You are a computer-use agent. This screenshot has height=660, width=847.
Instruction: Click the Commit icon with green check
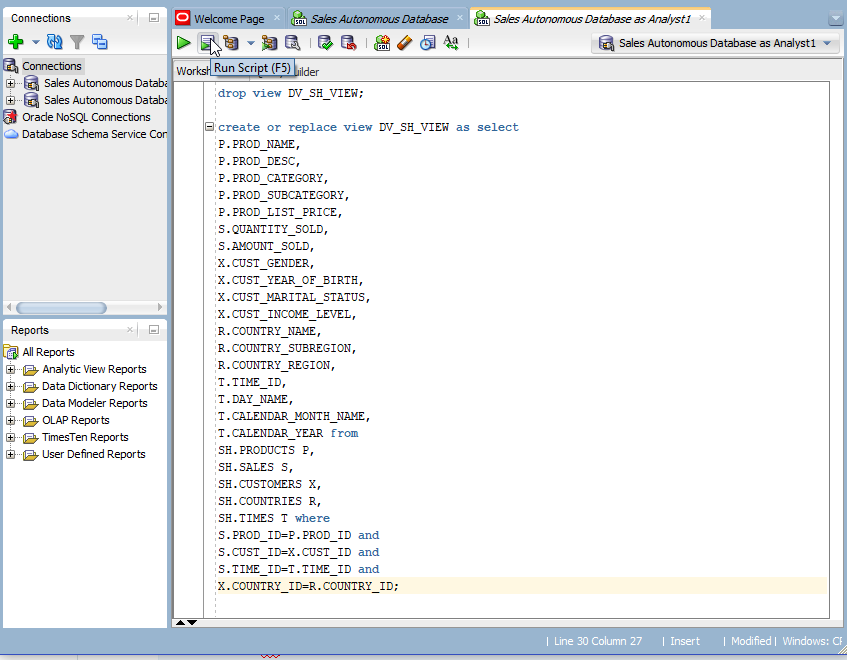tap(325, 43)
